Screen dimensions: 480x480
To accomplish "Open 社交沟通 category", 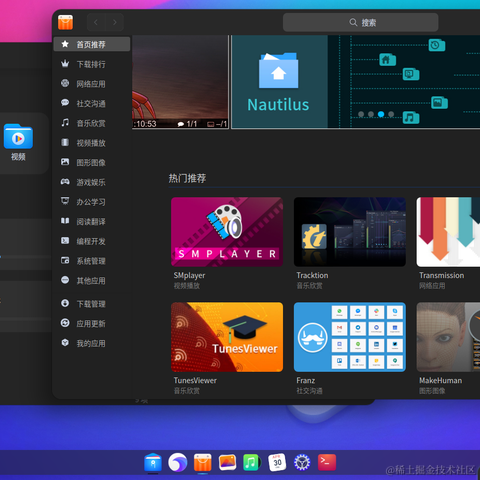I will click(91, 103).
